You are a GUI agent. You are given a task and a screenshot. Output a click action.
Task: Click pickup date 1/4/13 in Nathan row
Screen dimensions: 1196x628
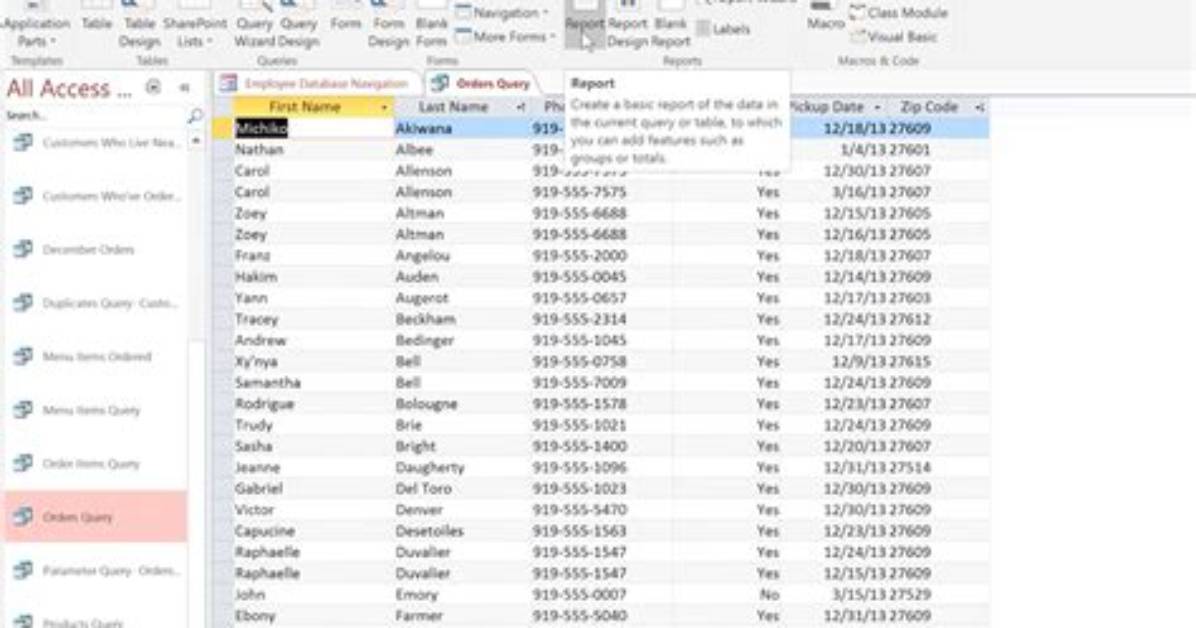pos(863,150)
